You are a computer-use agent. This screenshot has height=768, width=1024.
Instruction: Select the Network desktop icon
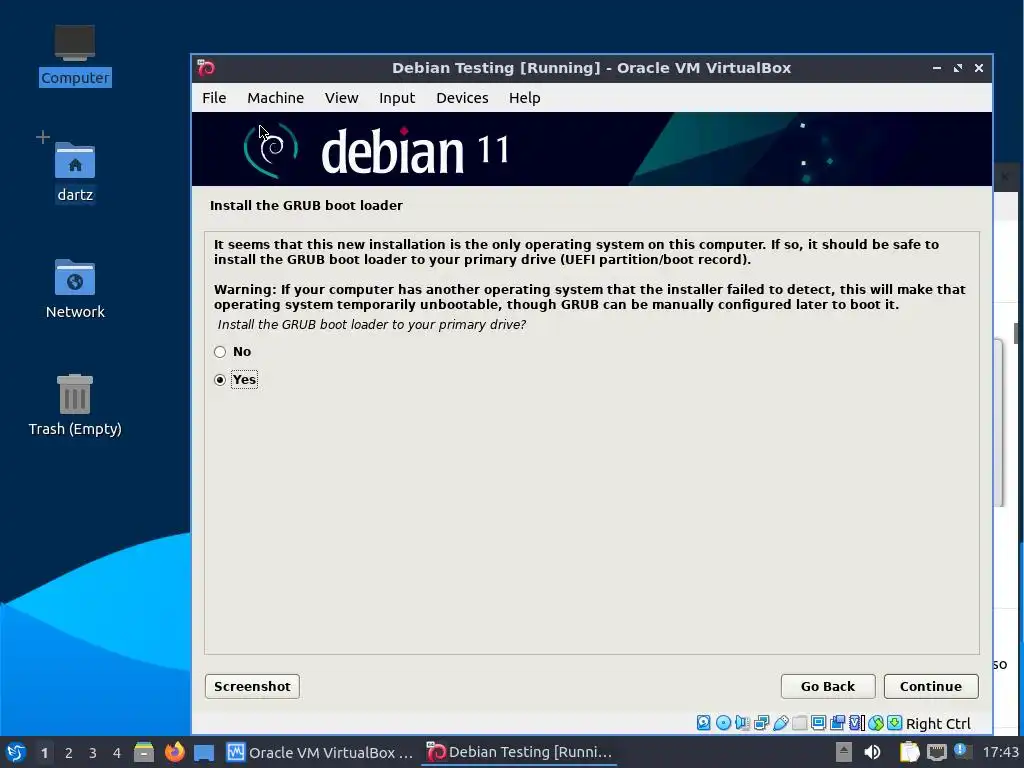(75, 289)
